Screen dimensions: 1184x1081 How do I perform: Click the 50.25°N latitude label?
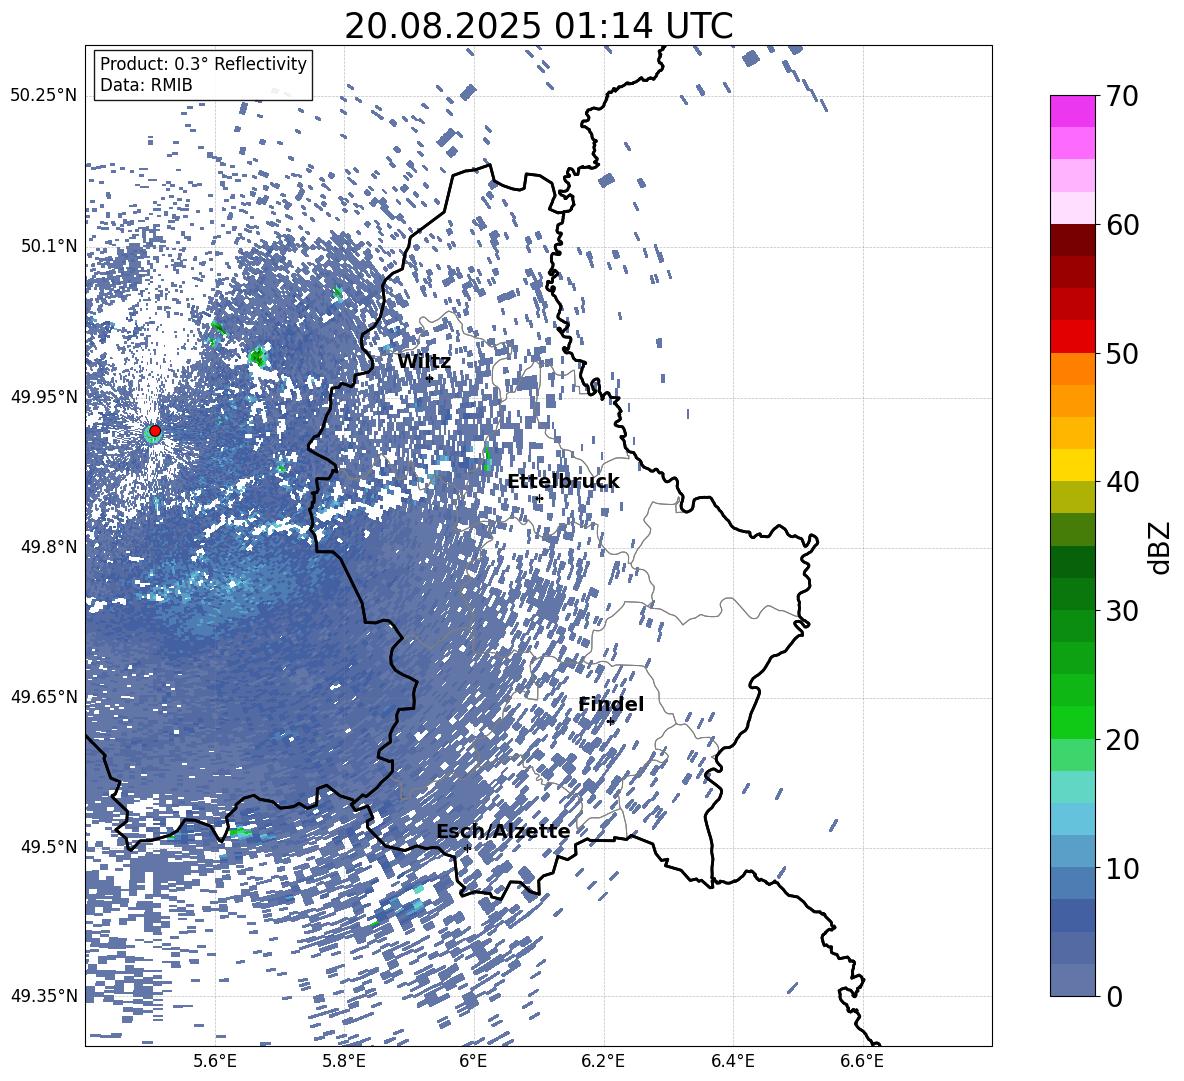click(44, 96)
